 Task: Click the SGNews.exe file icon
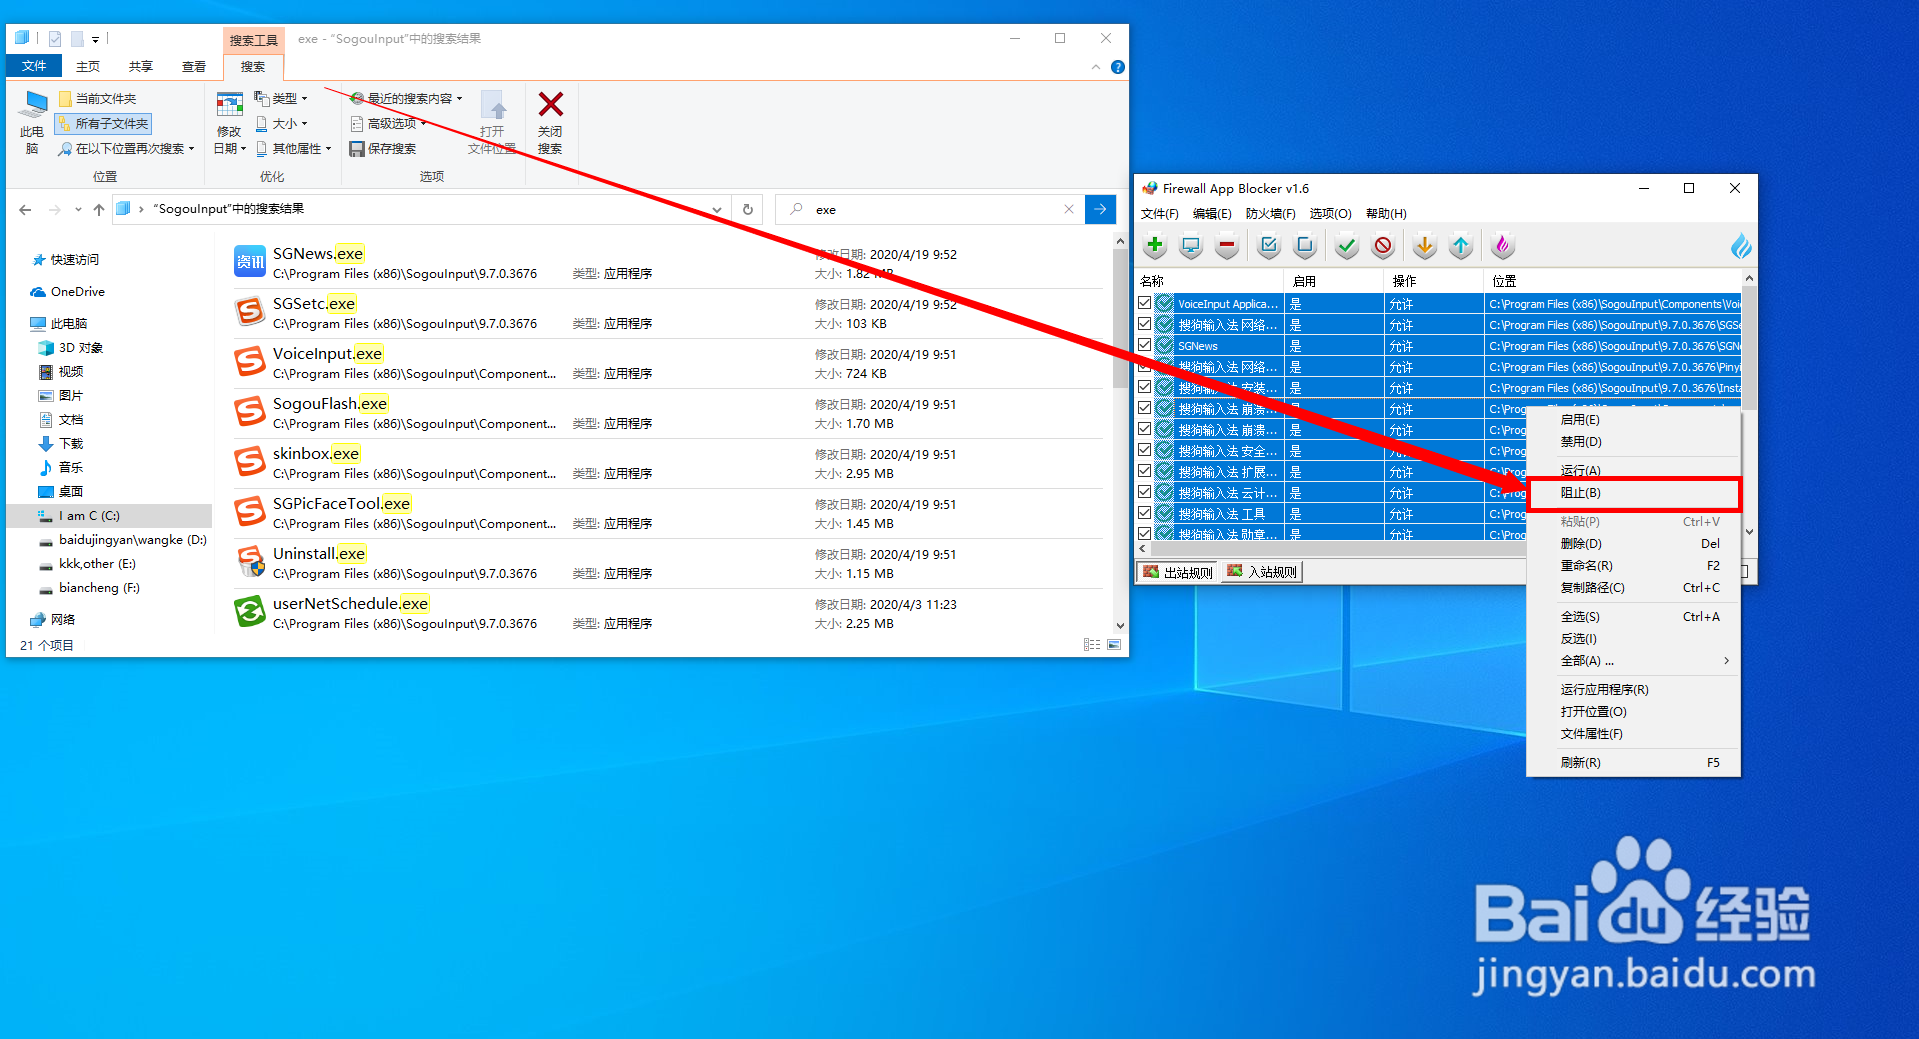(250, 262)
